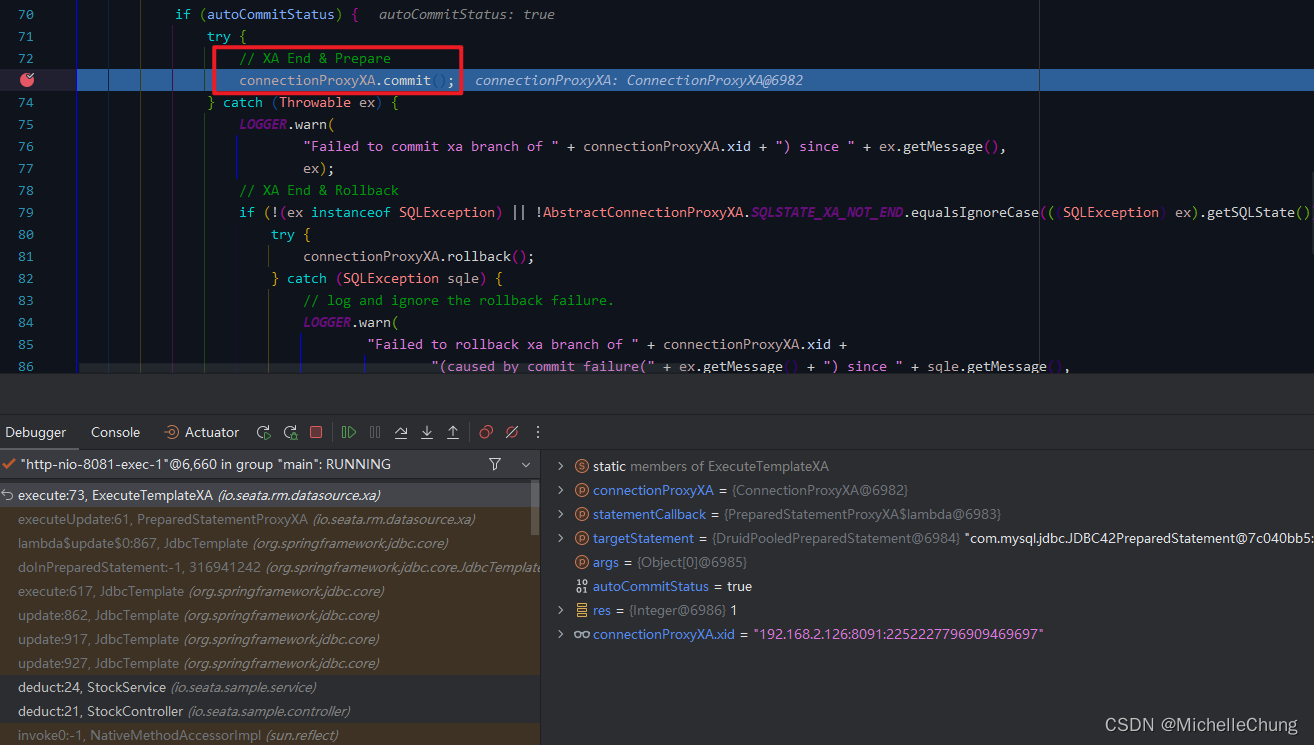Click the Rerun in debug mode icon
This screenshot has width=1314, height=745.
(x=290, y=432)
